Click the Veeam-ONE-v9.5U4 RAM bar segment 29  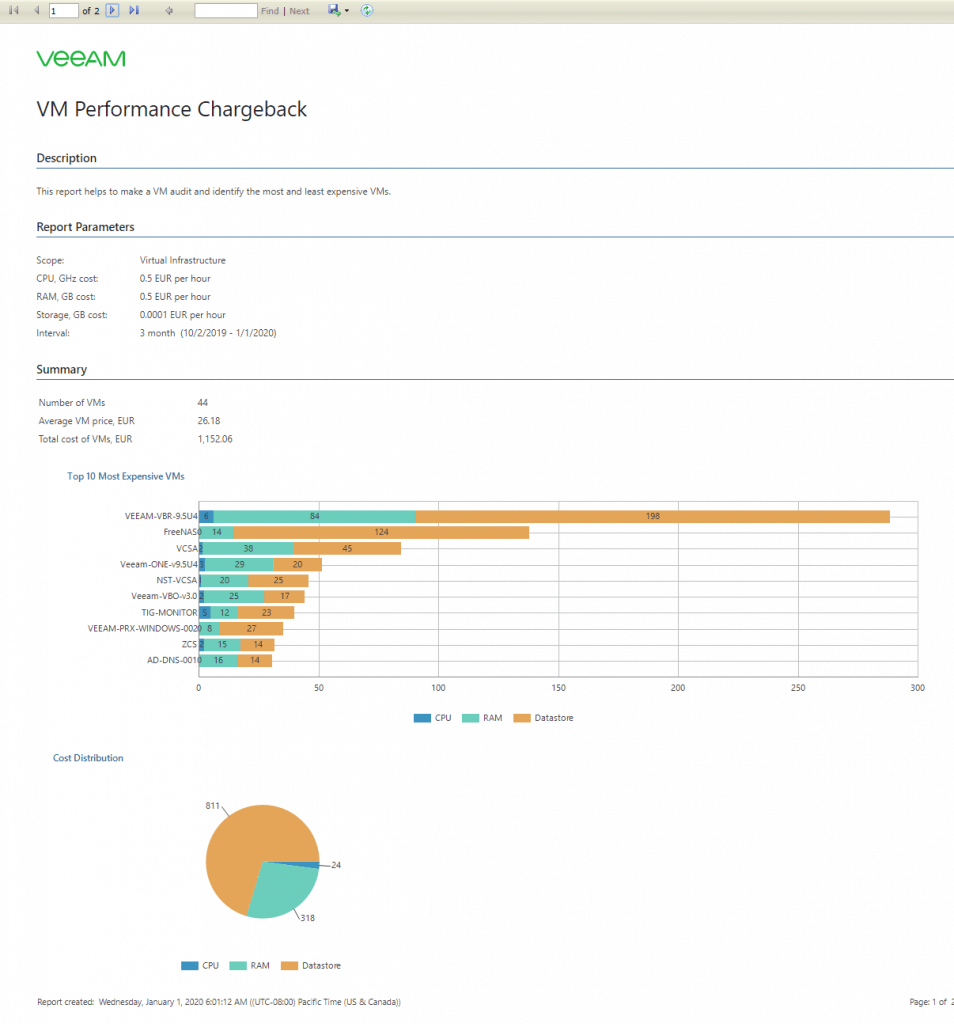point(239,564)
